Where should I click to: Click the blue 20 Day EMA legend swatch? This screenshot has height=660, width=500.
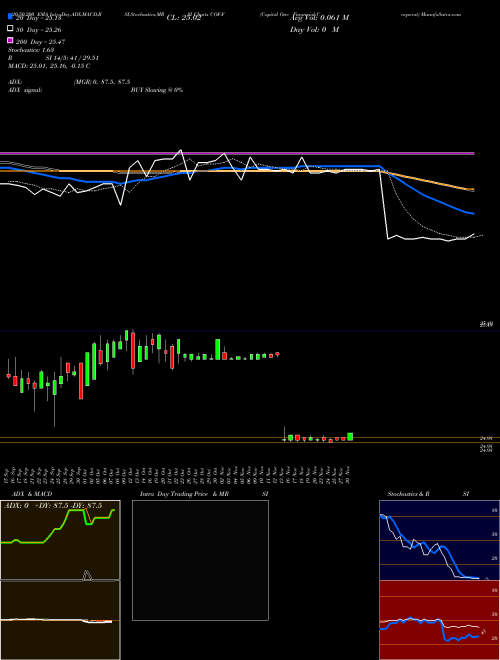click(x=10, y=17)
